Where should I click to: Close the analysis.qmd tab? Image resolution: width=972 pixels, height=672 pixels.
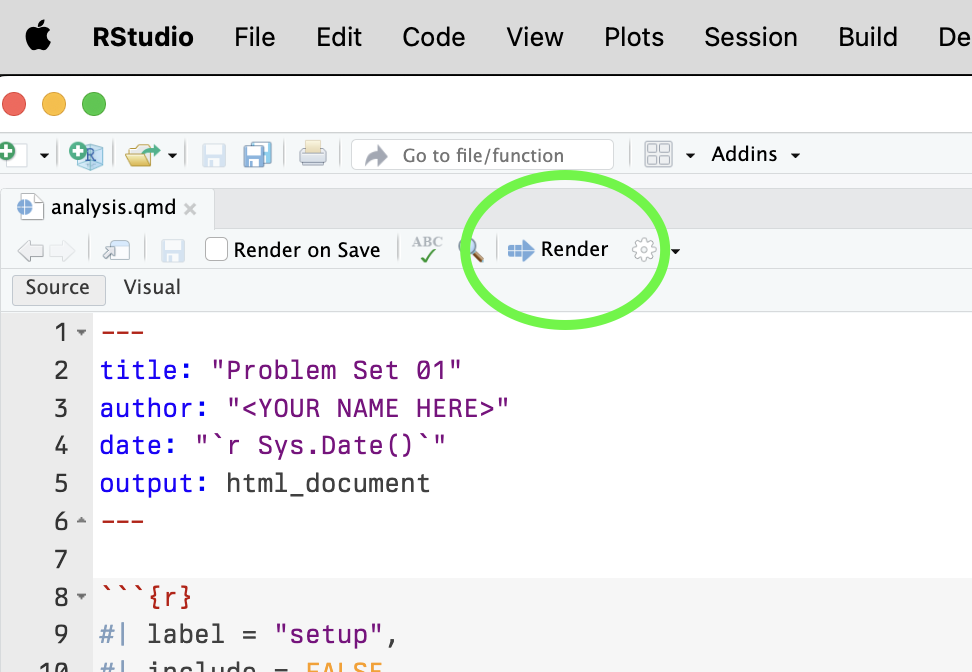190,209
